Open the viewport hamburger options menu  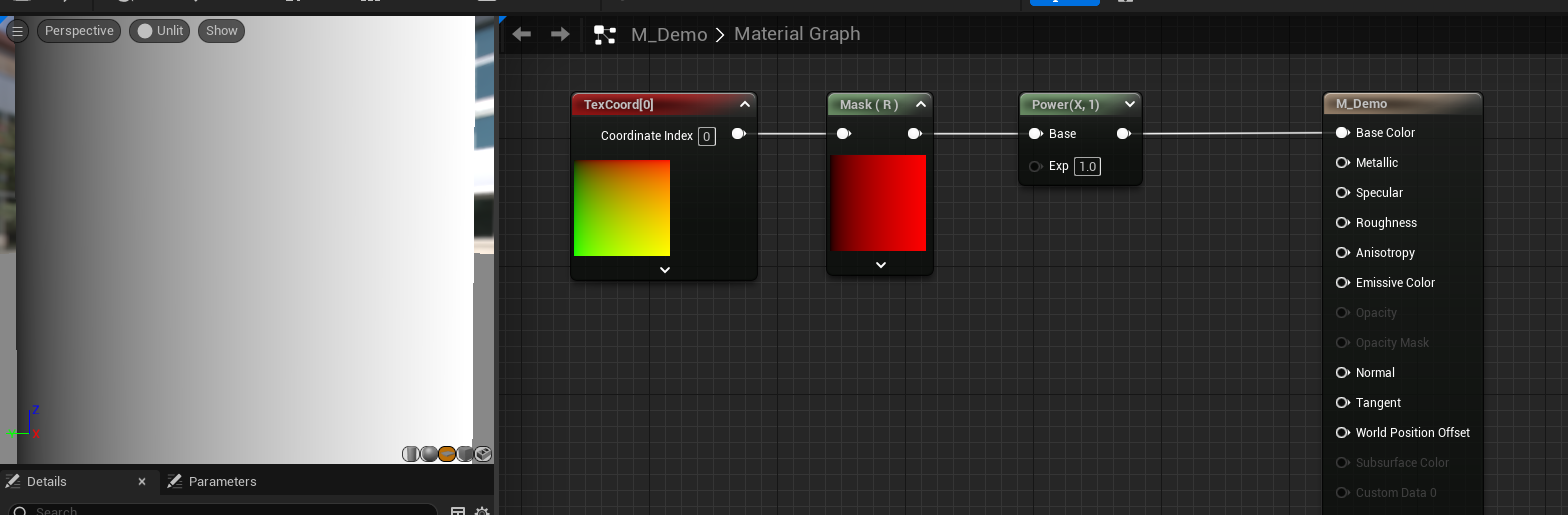(x=17, y=31)
